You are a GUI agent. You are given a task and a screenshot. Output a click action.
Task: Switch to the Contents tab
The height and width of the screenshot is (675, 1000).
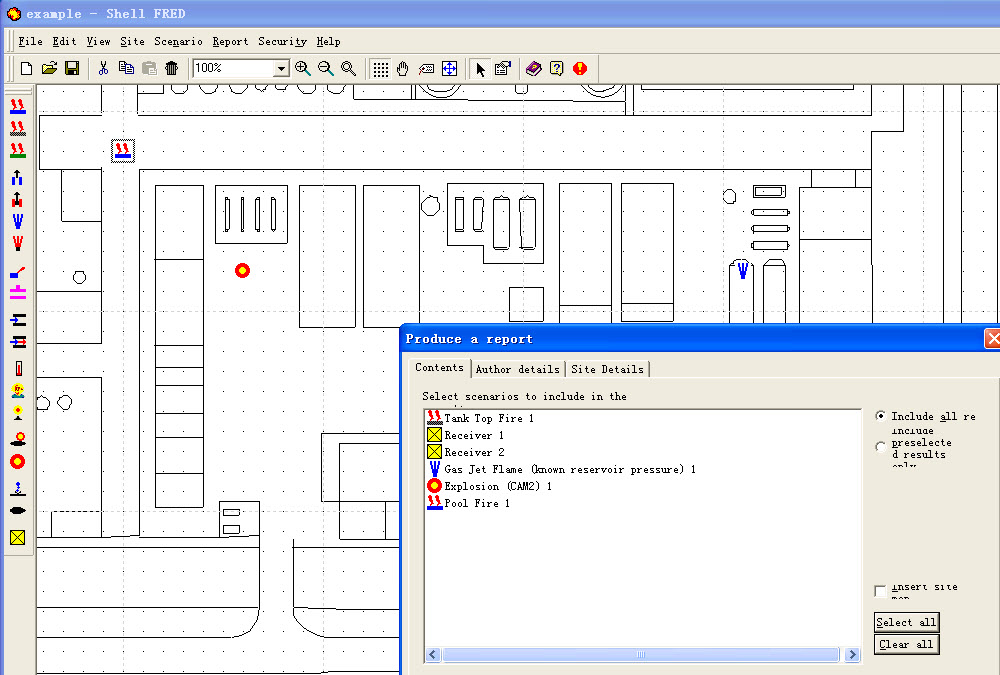click(439, 367)
